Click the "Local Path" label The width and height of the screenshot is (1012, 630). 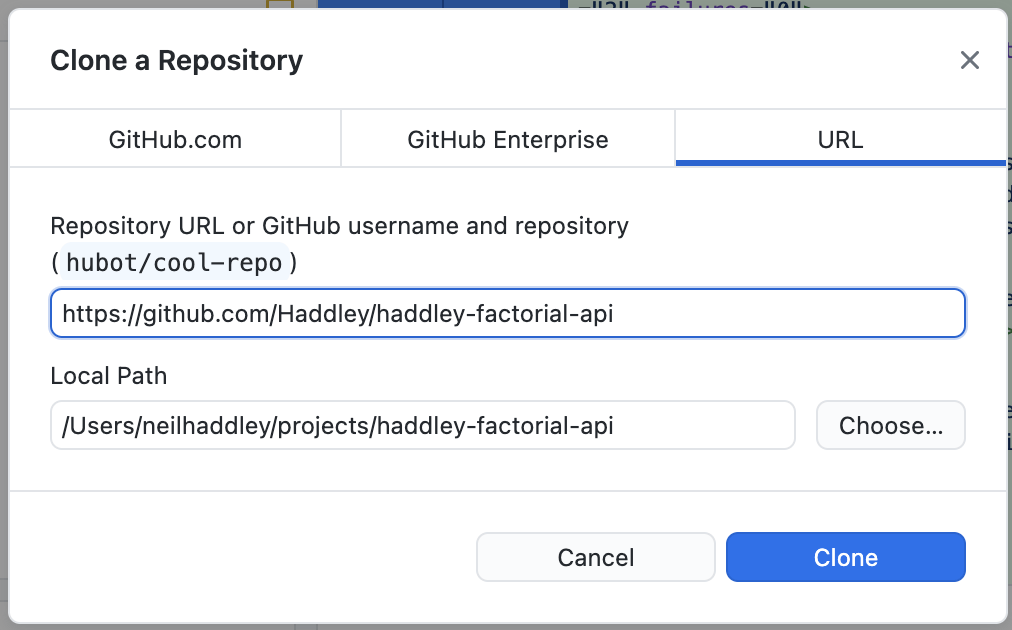(x=109, y=376)
